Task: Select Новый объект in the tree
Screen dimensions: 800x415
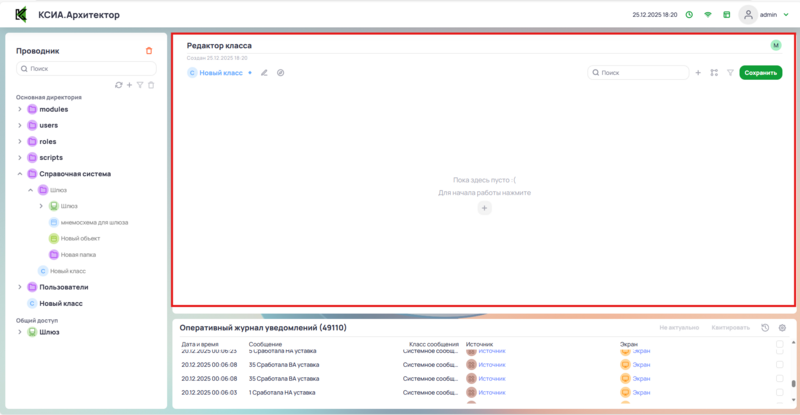Action: [80, 238]
